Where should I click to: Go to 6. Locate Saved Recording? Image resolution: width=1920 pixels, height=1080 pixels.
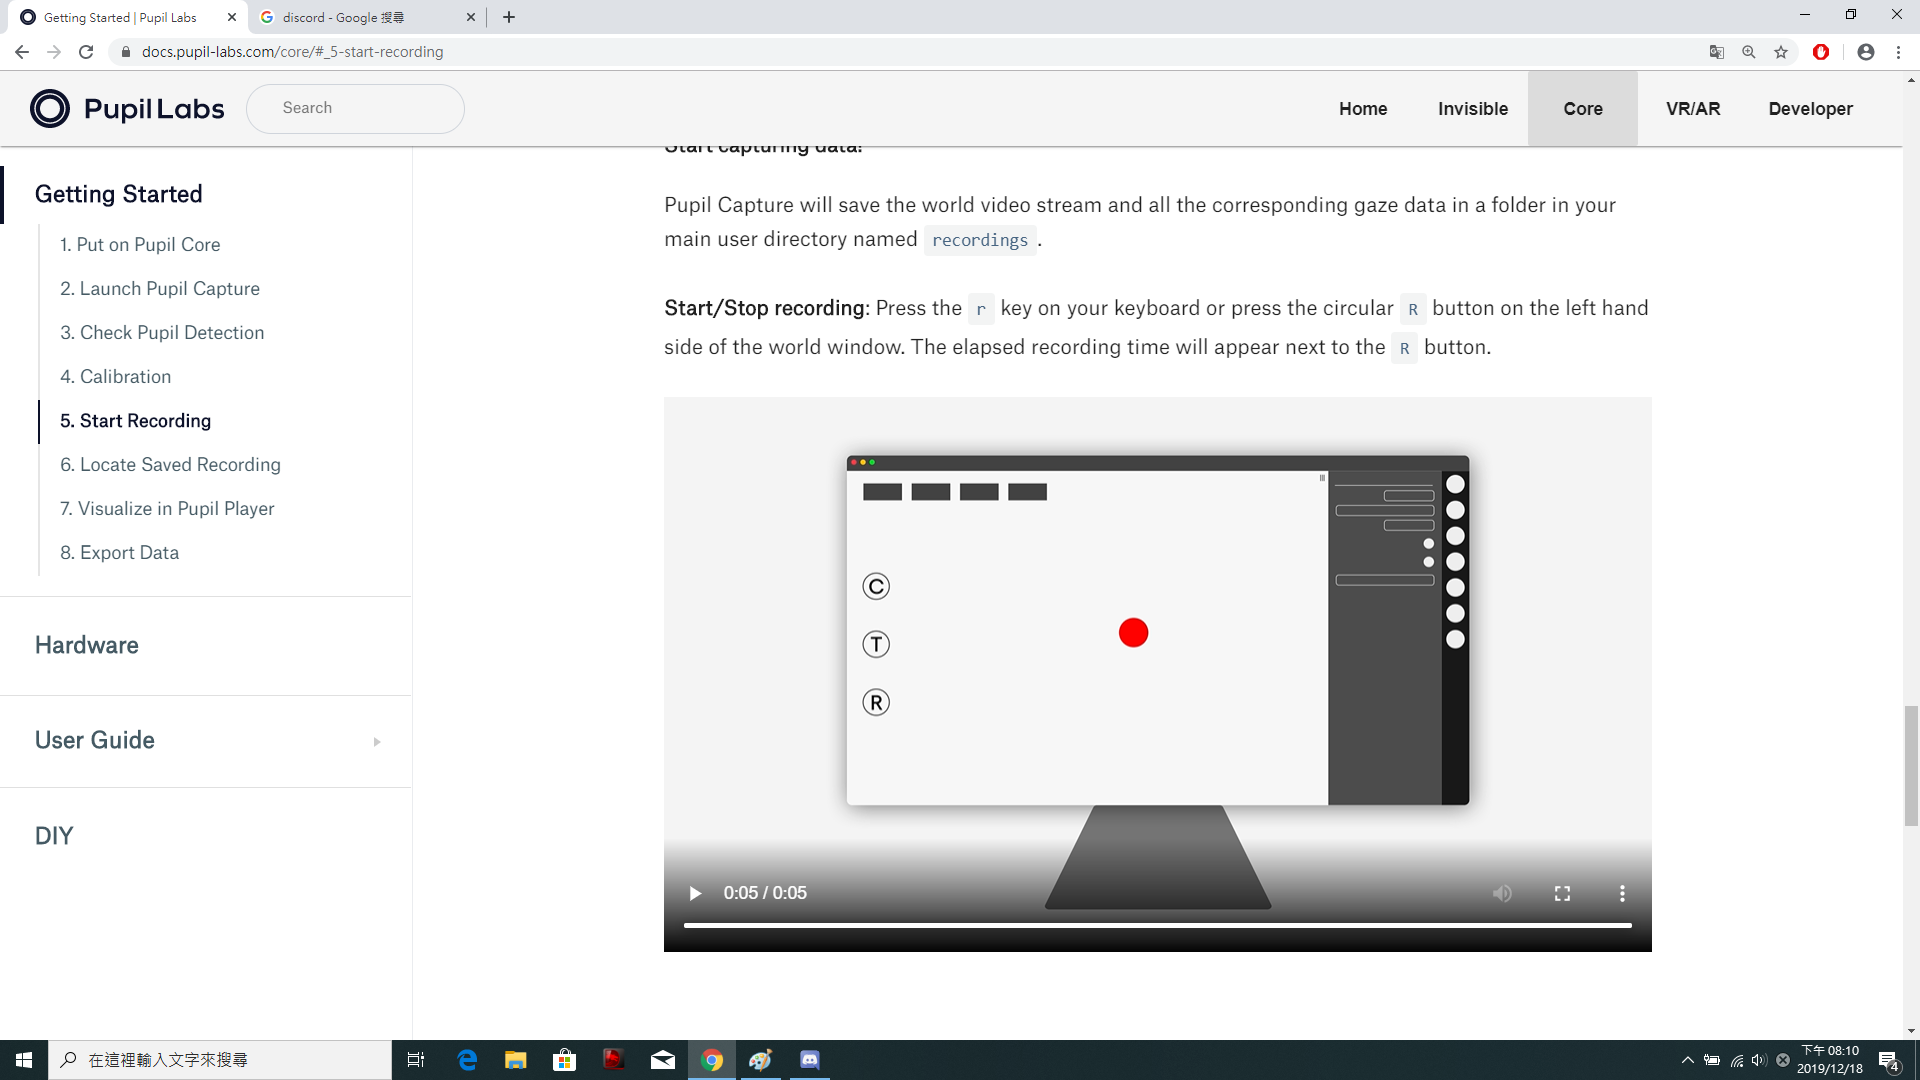(x=170, y=465)
